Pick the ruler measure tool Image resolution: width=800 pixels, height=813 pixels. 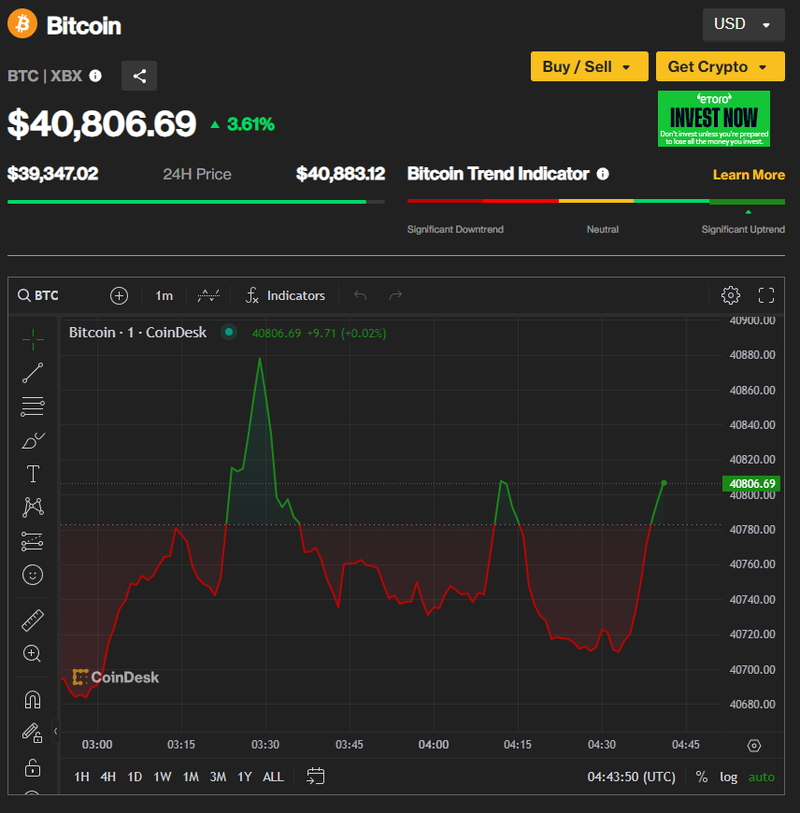click(32, 620)
